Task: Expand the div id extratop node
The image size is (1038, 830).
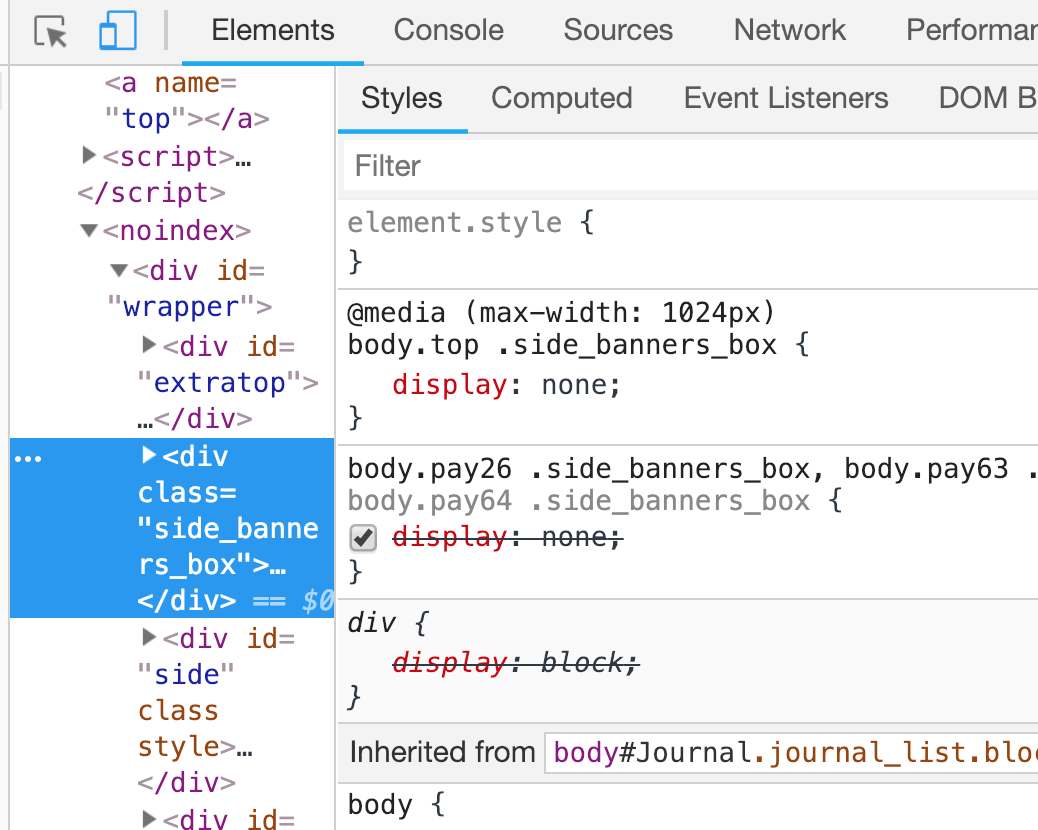Action: click(x=149, y=345)
